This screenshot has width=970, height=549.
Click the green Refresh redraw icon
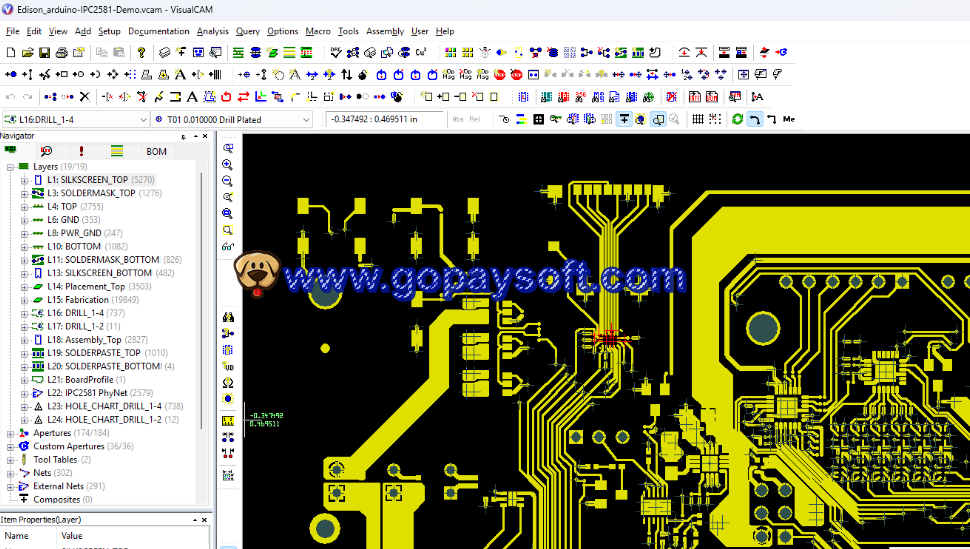737,119
